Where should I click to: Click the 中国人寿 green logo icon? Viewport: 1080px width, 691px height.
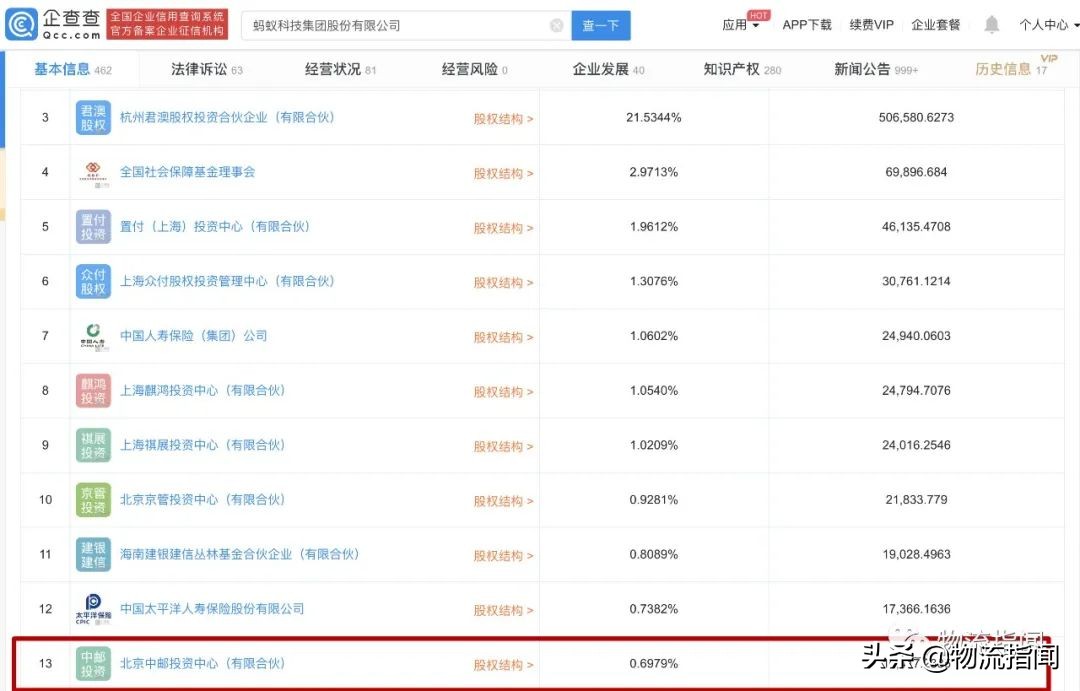[x=92, y=335]
